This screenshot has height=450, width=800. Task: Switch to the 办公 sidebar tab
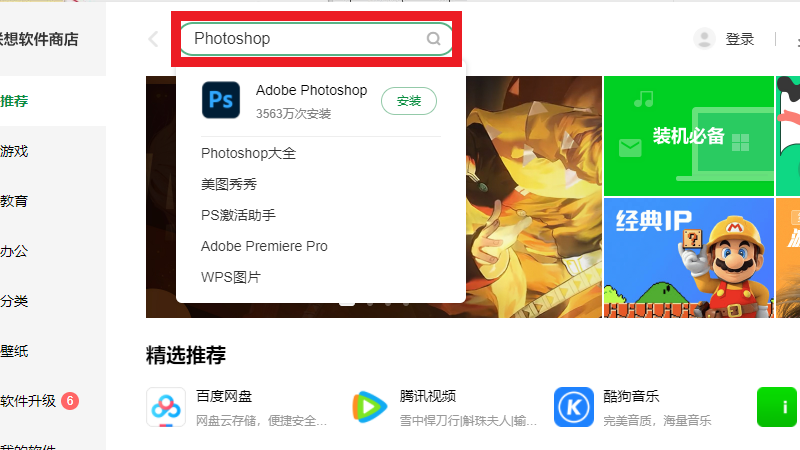[14, 251]
